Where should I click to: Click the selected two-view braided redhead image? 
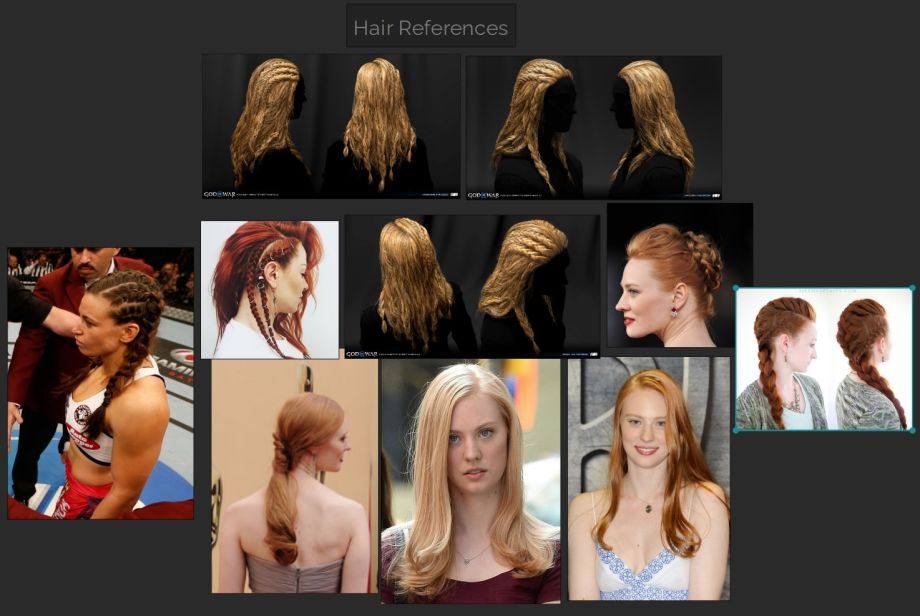point(824,360)
